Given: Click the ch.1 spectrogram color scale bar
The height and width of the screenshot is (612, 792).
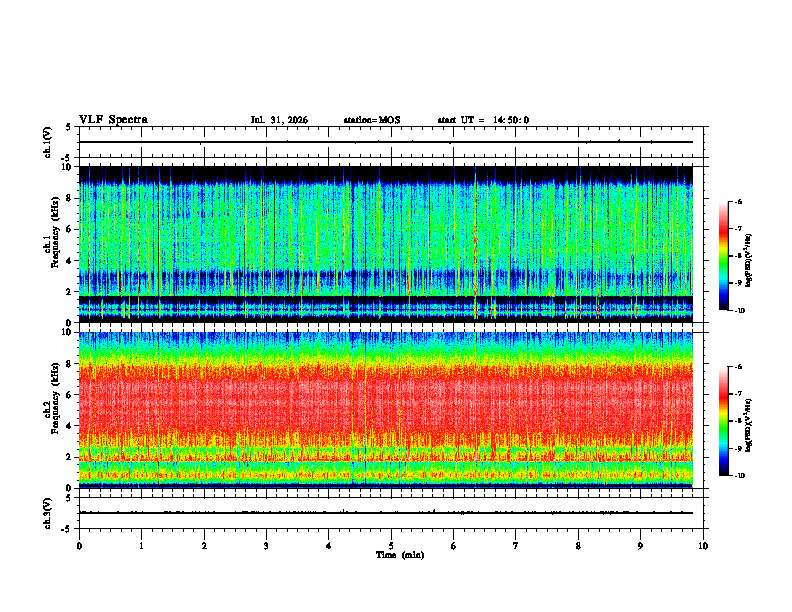Looking at the screenshot, I should tap(723, 256).
